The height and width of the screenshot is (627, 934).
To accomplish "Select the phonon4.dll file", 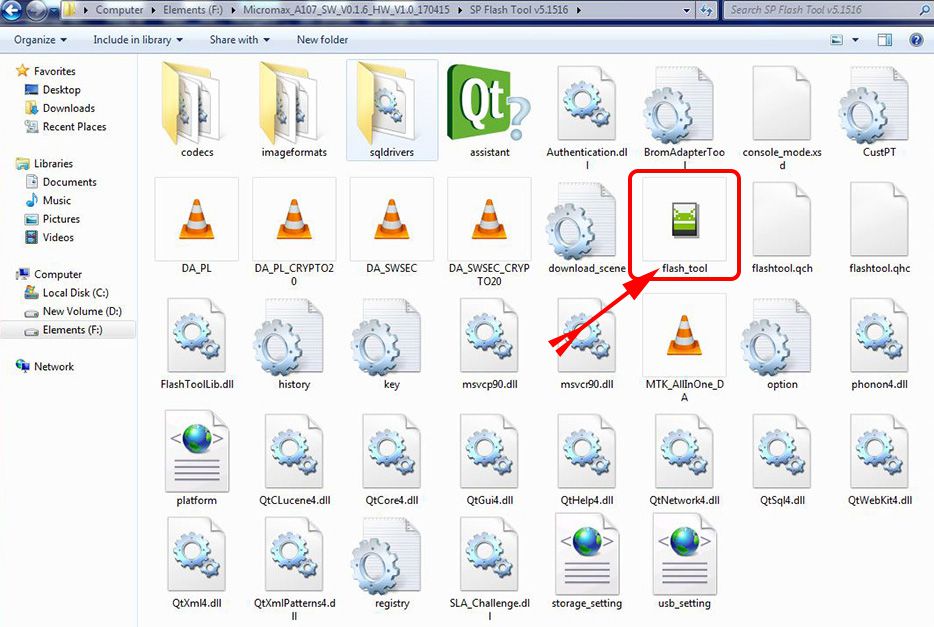I will click(879, 344).
